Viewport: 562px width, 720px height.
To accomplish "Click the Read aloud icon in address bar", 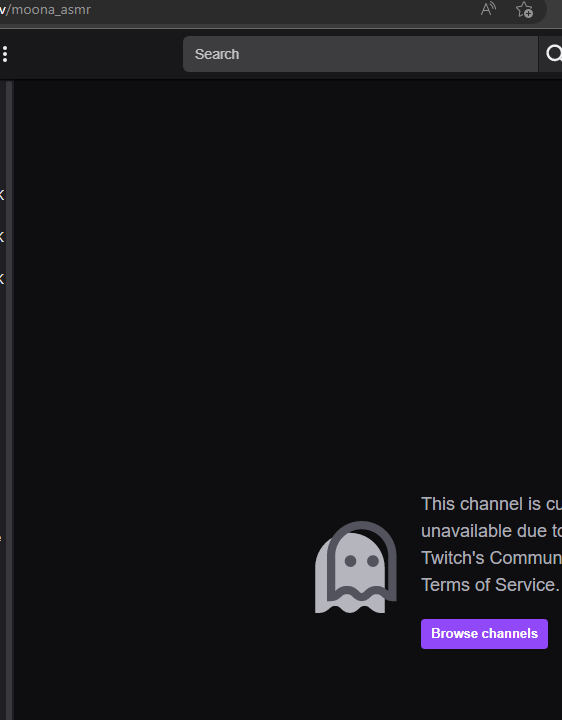I will point(488,9).
